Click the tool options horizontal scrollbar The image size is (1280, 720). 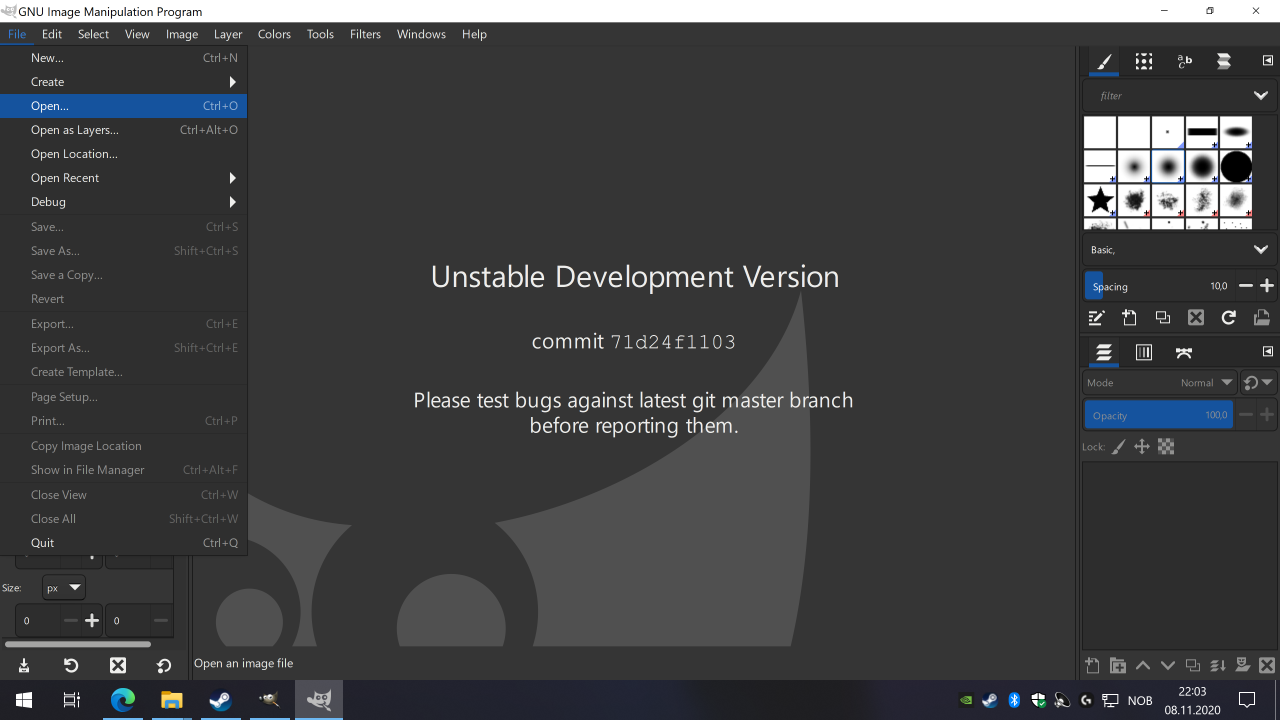click(x=78, y=644)
